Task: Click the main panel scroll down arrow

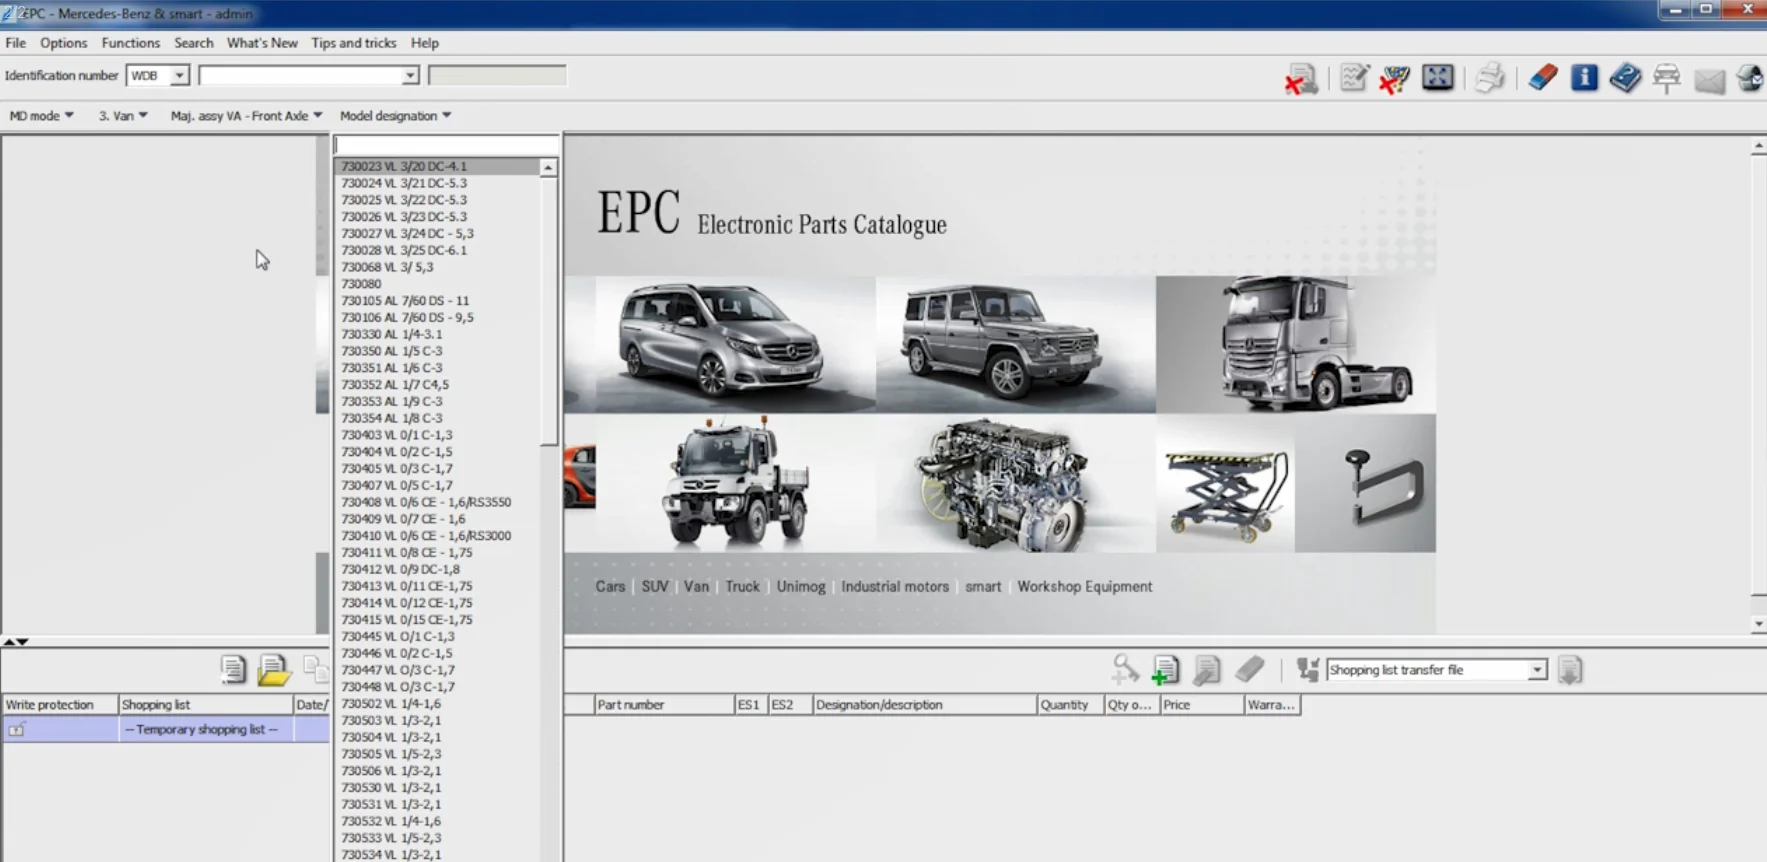Action: [1758, 624]
